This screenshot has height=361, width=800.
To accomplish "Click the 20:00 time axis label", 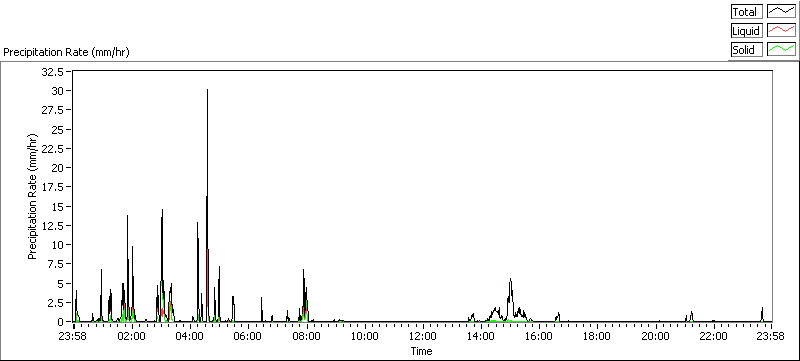I will point(656,336).
